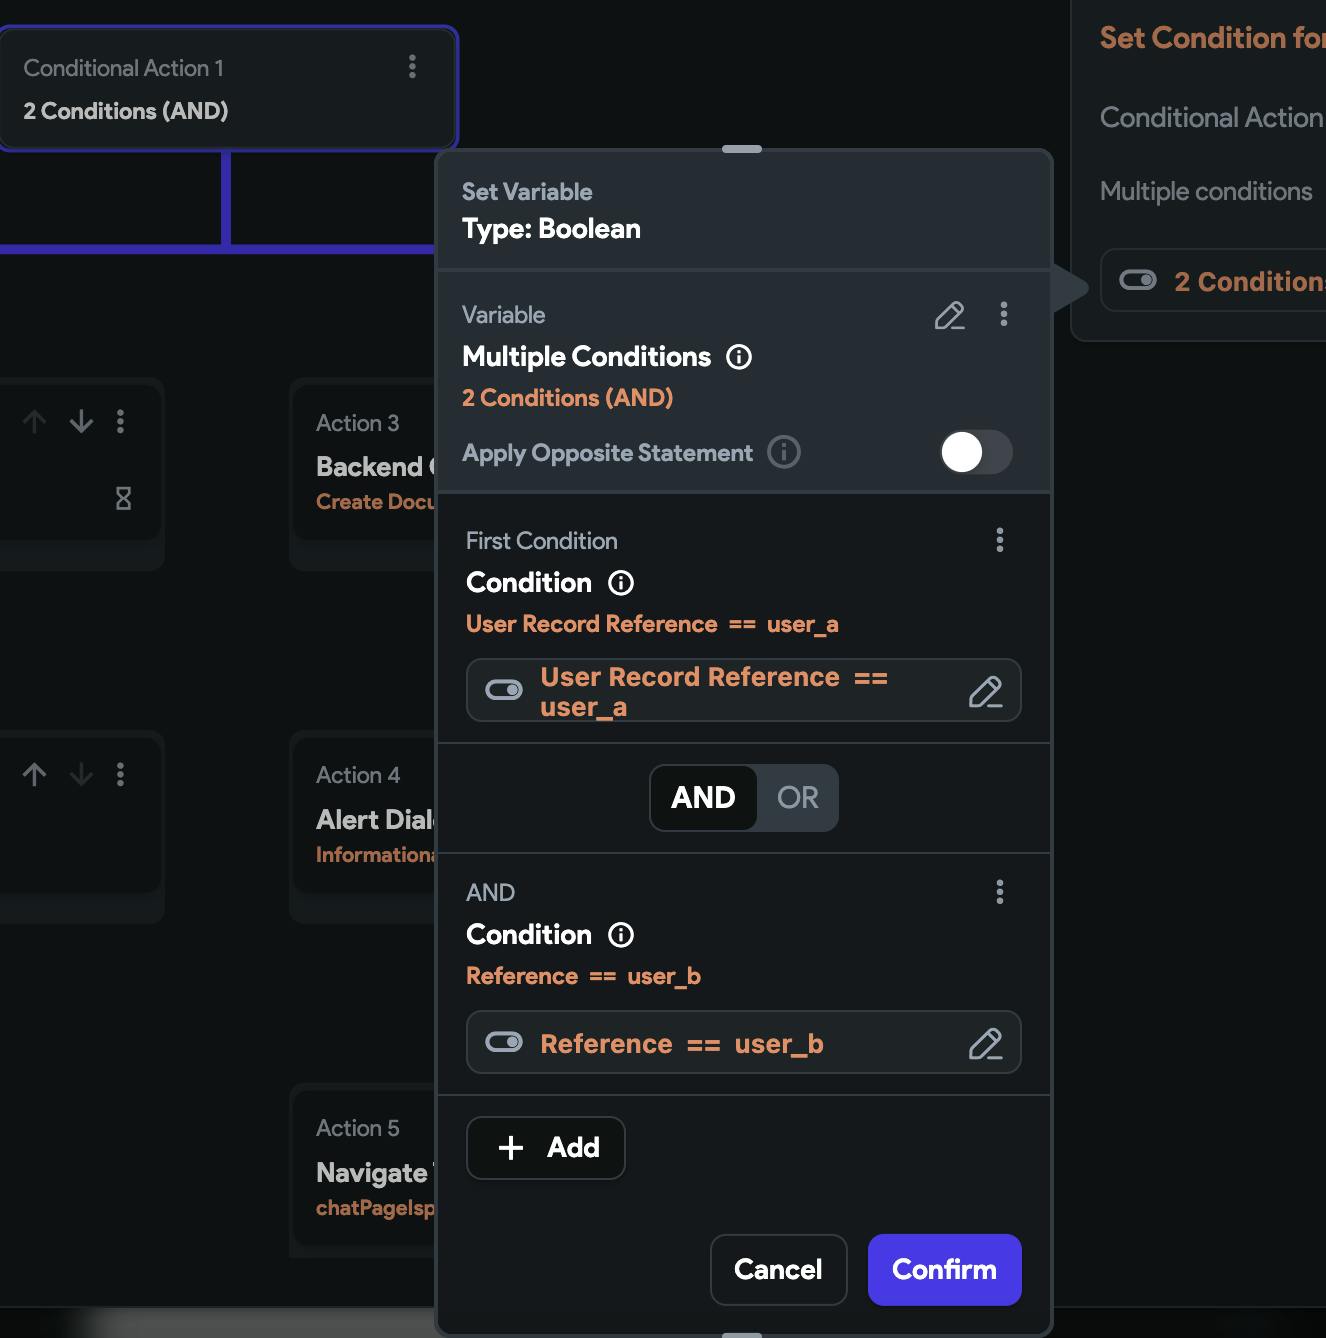Confirm the multiple conditions
Screen dimensions: 1326x1338
pos(944,1270)
